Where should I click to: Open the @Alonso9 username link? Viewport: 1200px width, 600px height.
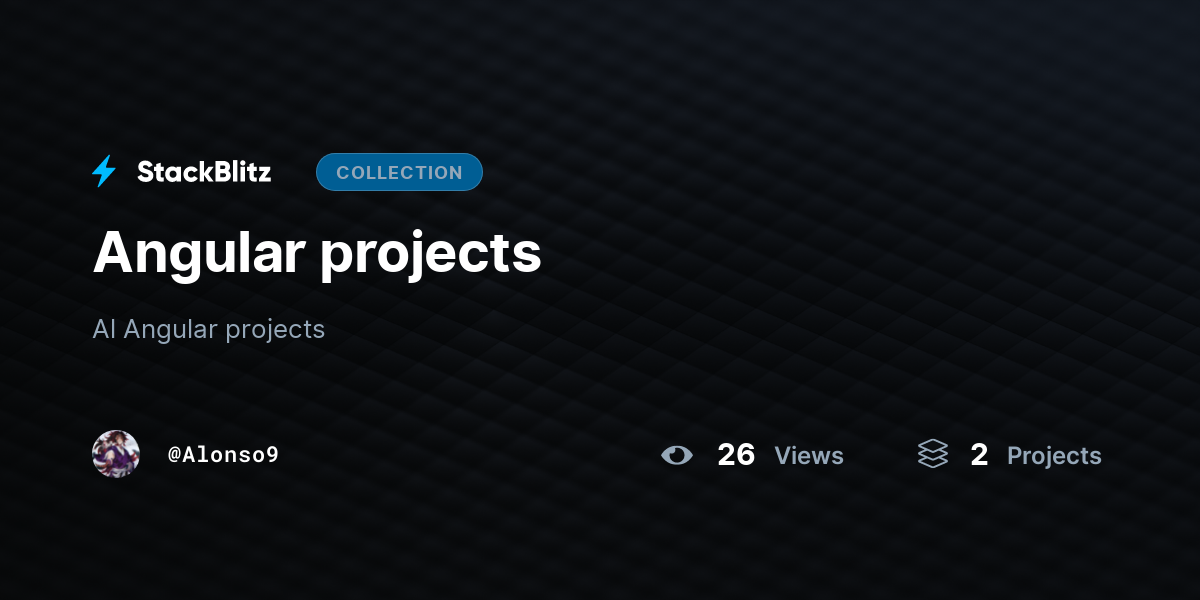point(223,455)
